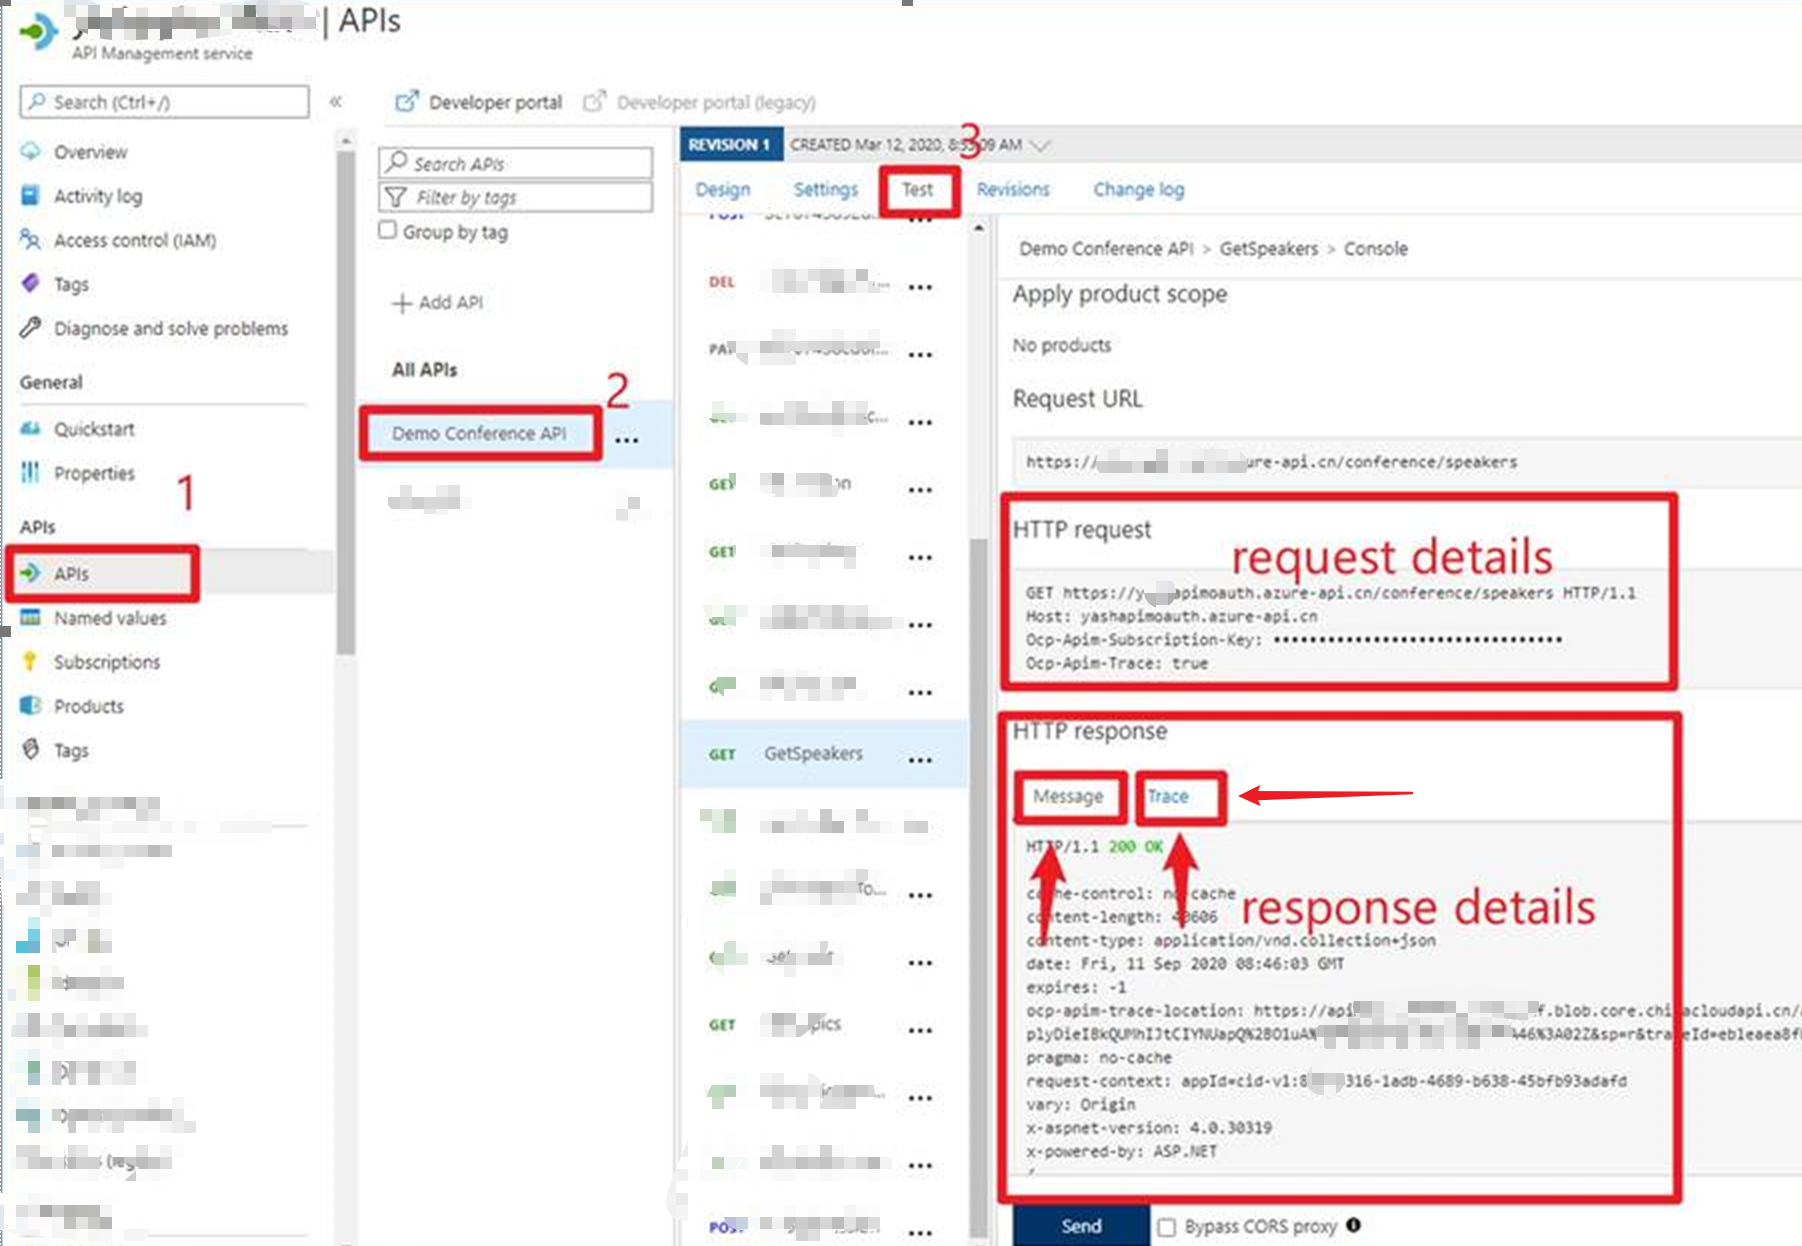Switch to the Test tab
The width and height of the screenshot is (1802, 1246).
click(918, 190)
